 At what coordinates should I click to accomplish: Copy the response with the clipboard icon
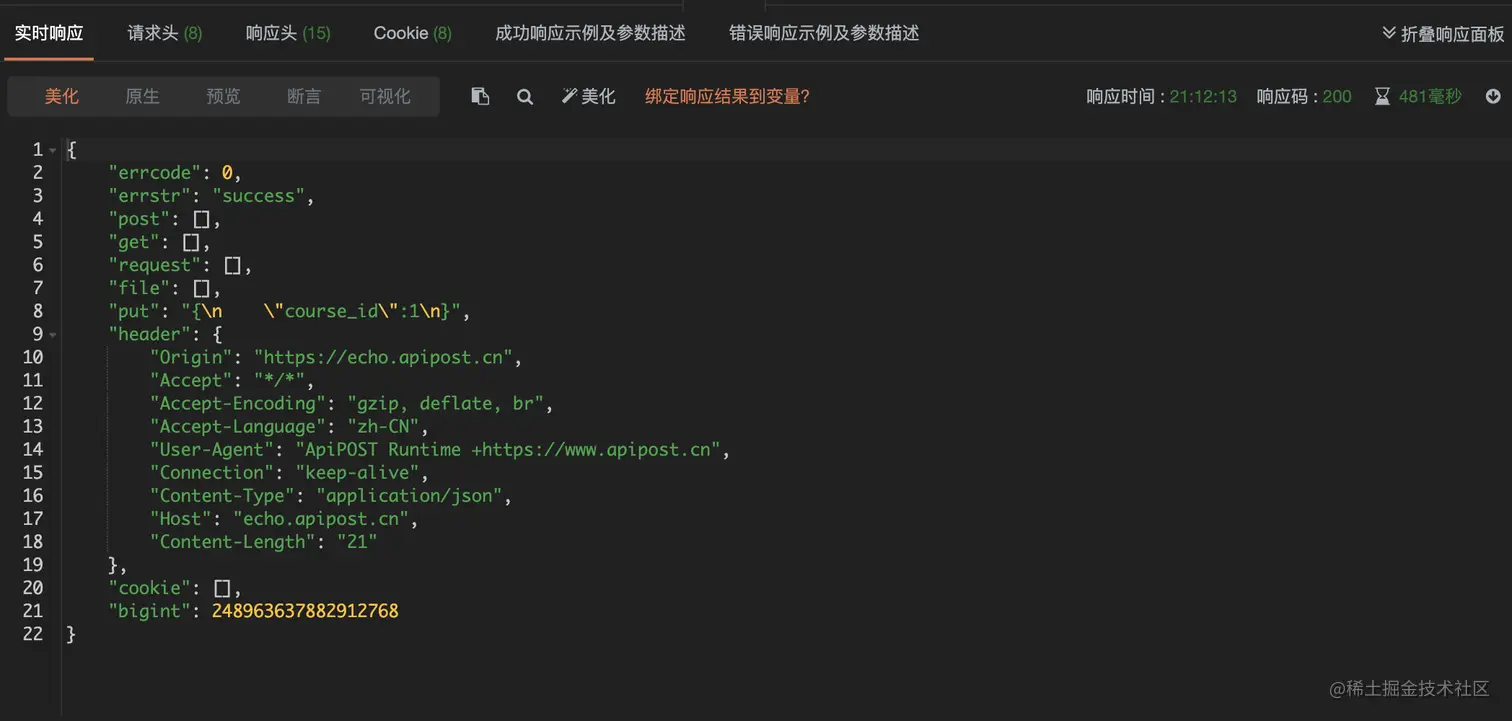(x=480, y=96)
